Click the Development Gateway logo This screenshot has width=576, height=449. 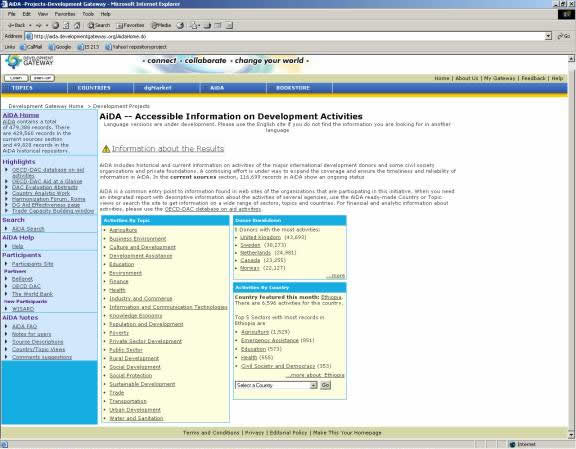click(x=29, y=61)
